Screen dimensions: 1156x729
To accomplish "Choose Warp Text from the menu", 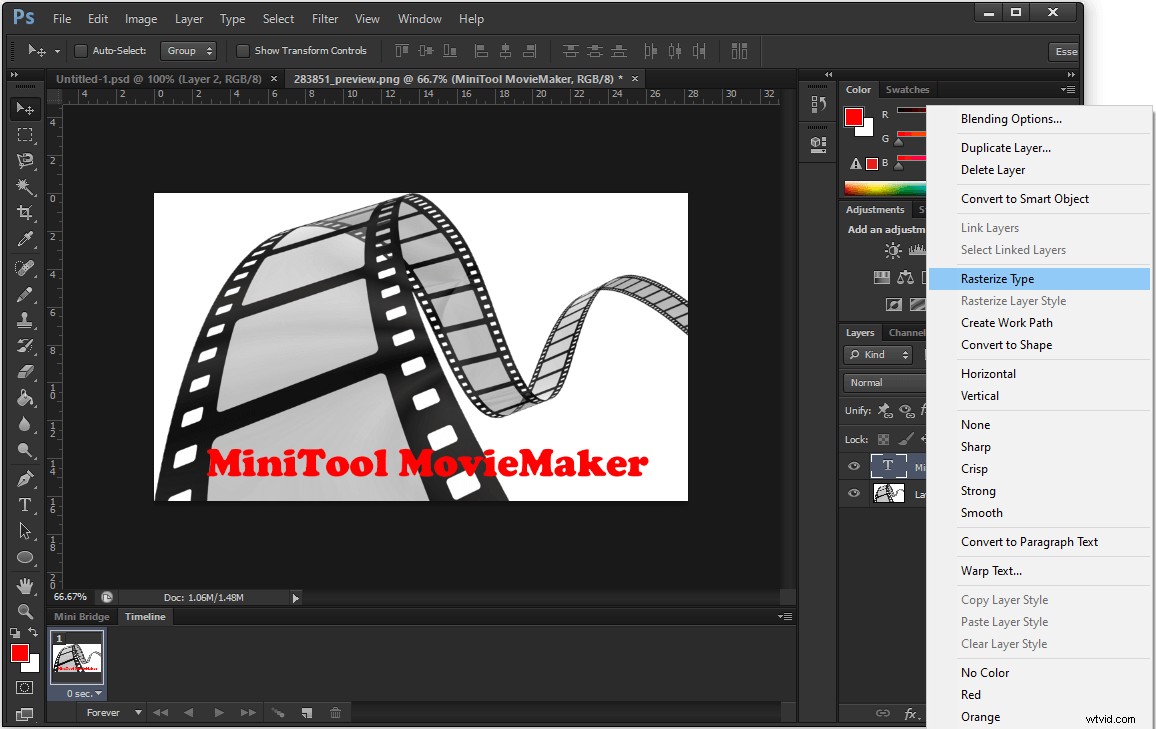I will (x=991, y=570).
